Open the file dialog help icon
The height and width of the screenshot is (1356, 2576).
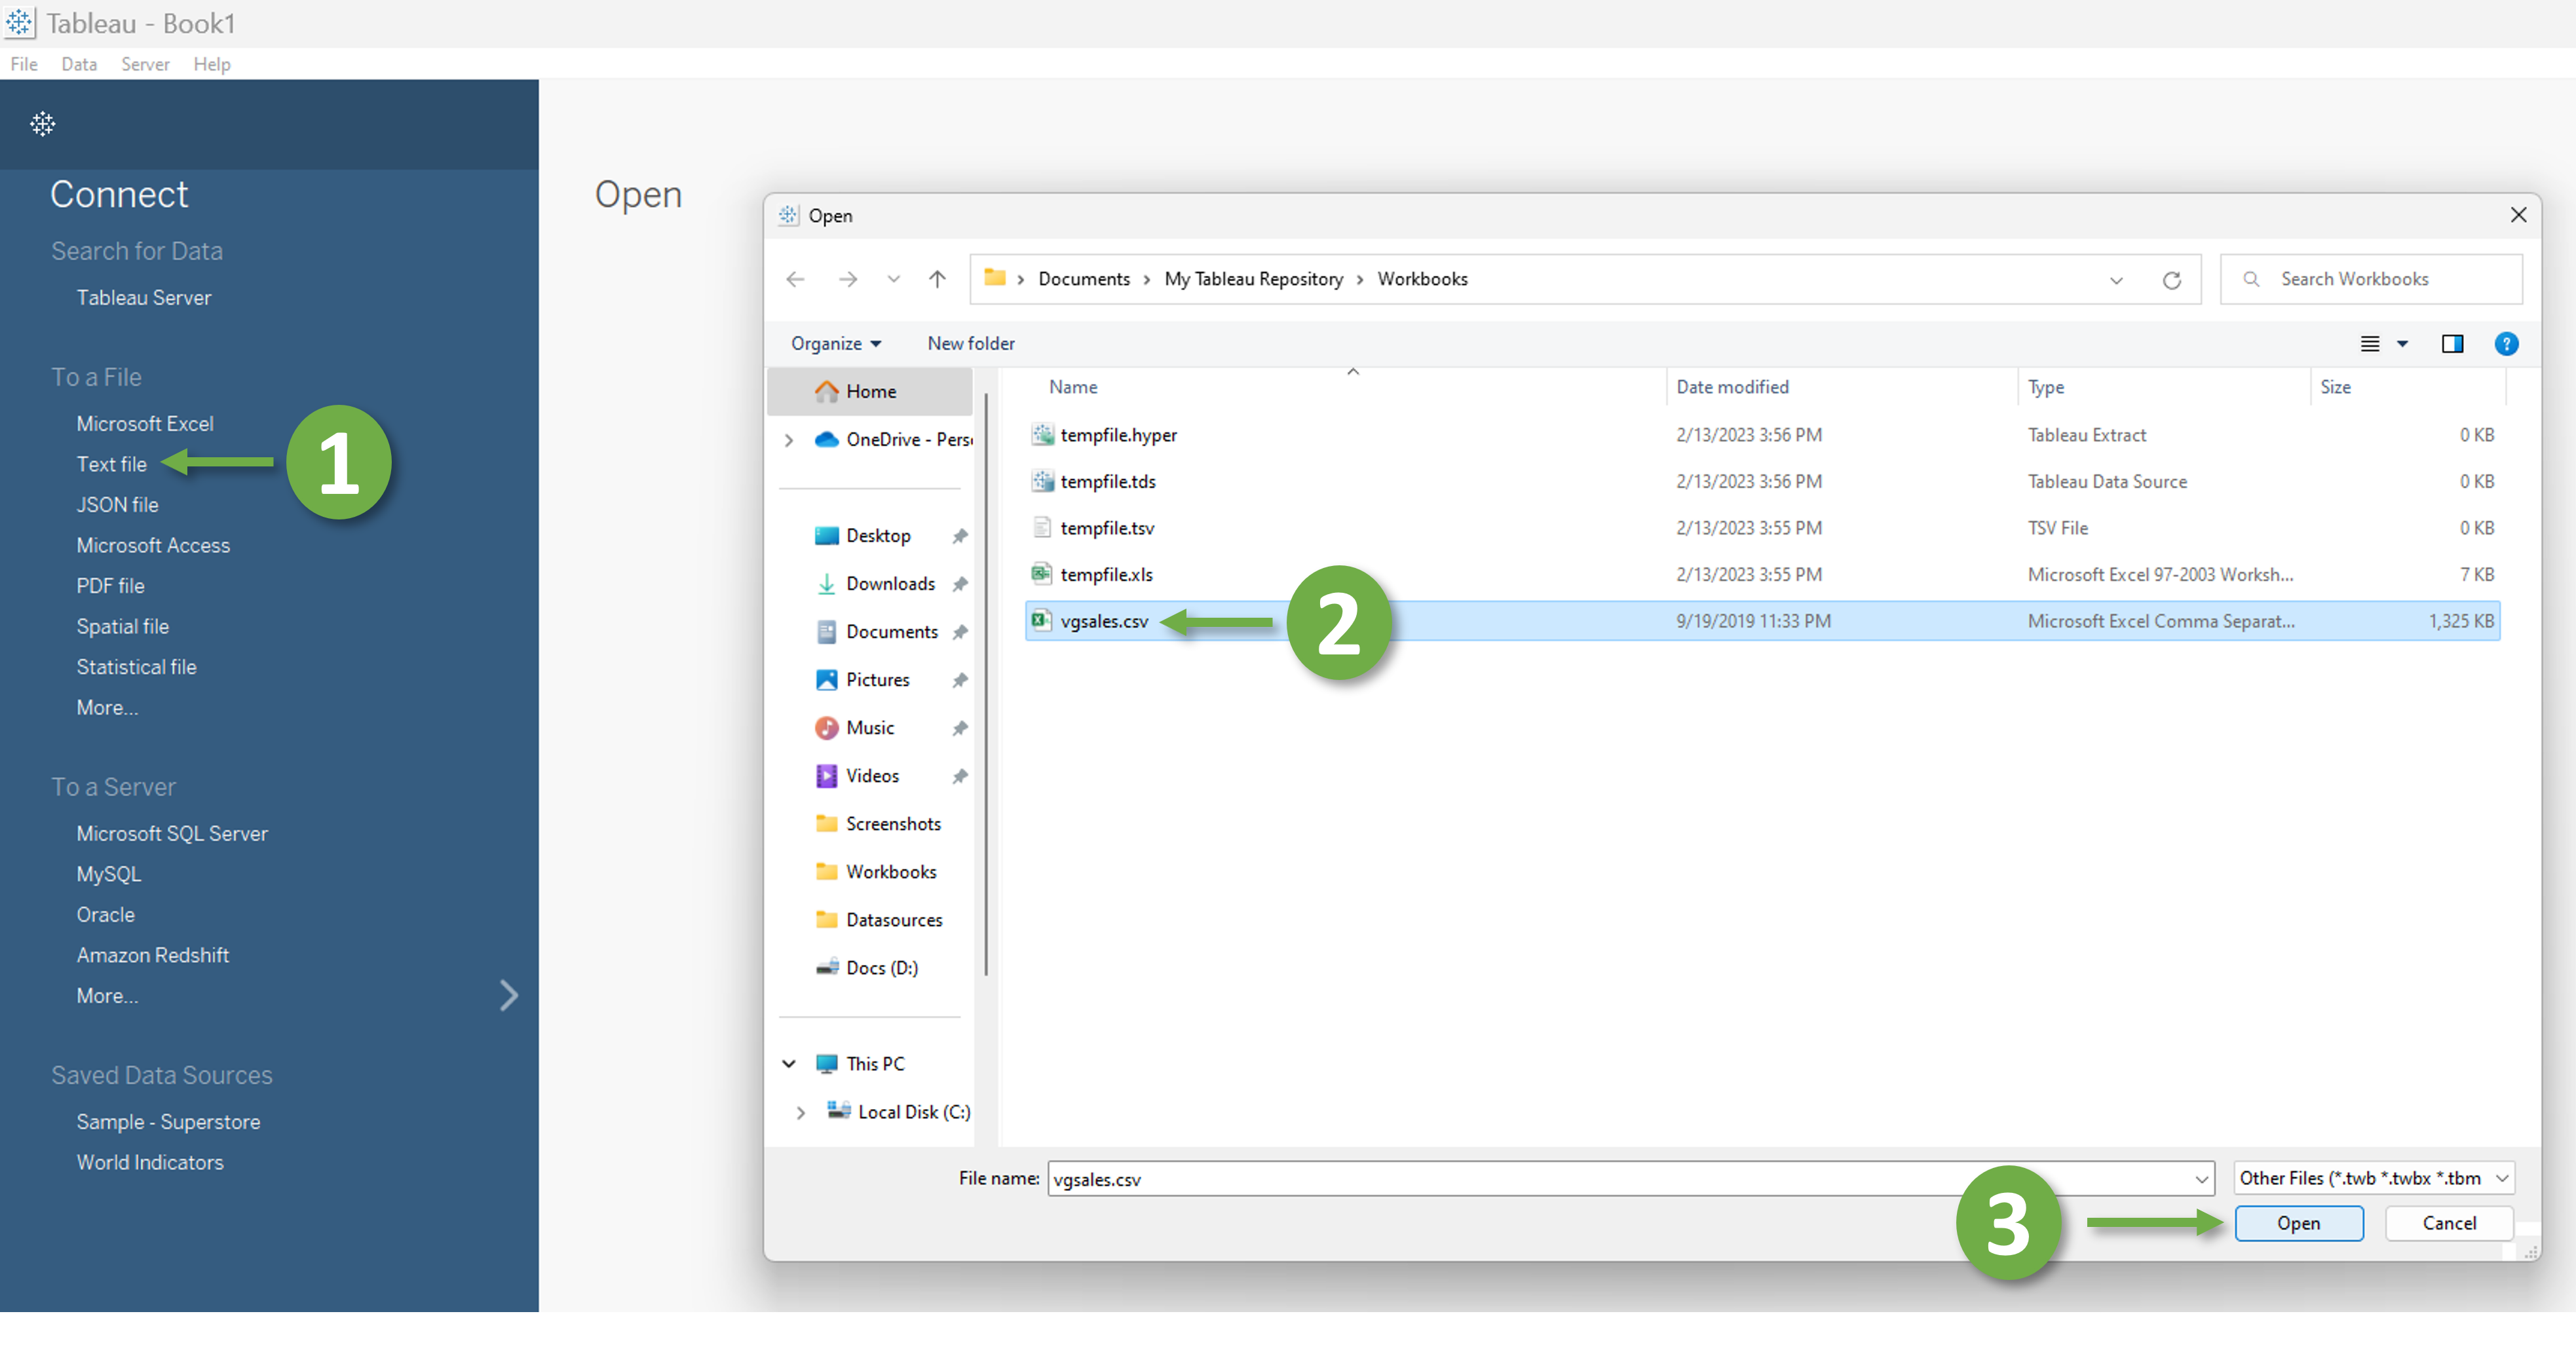pyautogui.click(x=2506, y=344)
